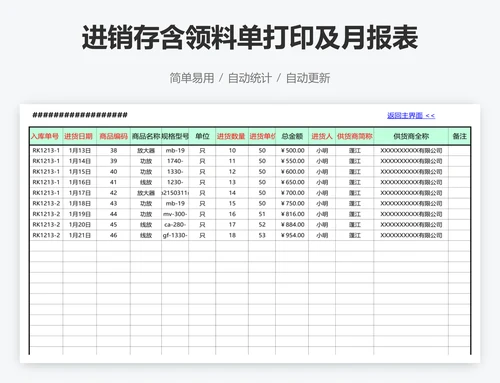Click the spec cell 1230-
The height and width of the screenshot is (383, 500).
click(x=175, y=182)
